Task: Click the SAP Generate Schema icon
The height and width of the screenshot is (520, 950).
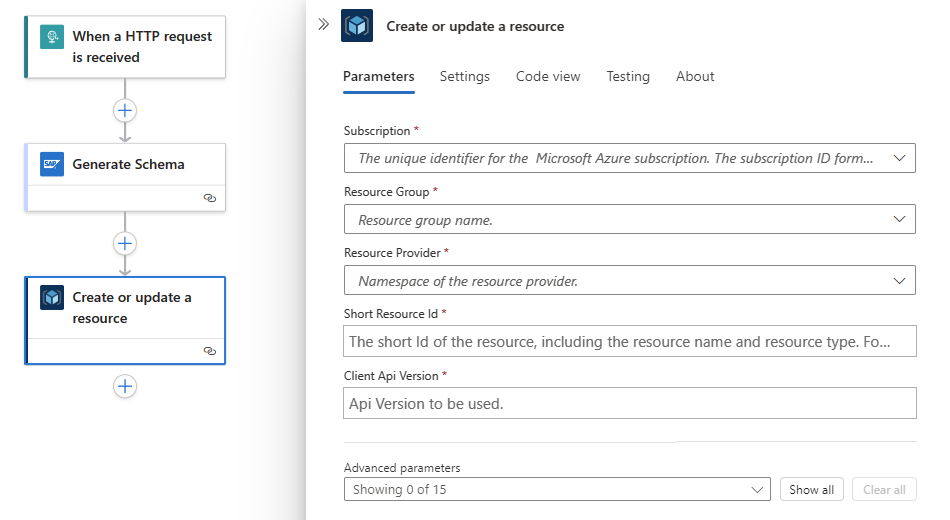Action: (x=52, y=164)
